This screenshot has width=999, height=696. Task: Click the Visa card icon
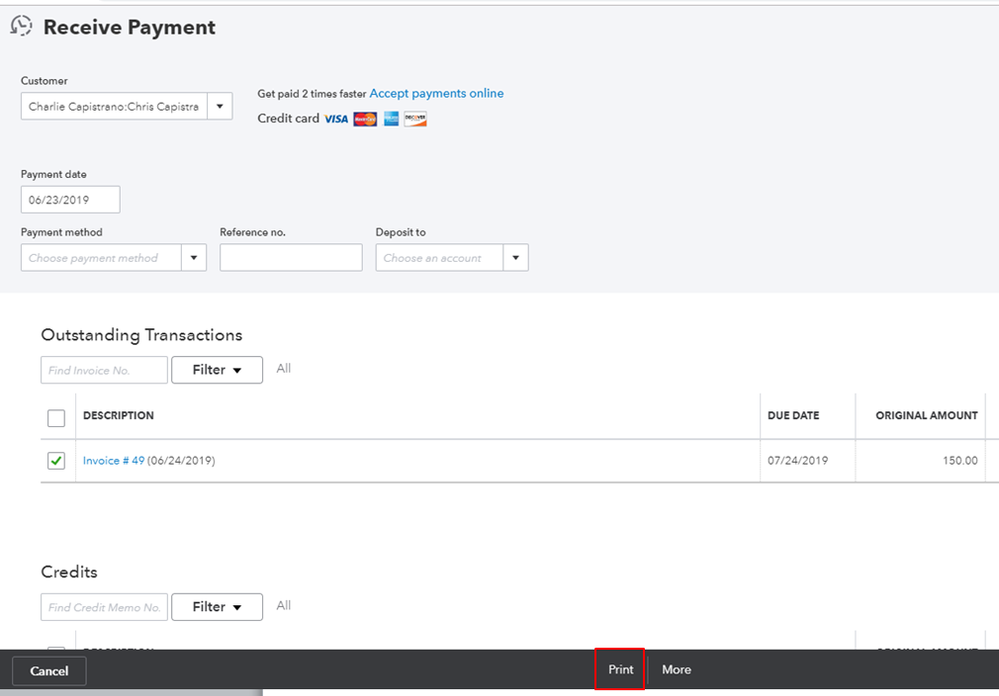point(336,119)
